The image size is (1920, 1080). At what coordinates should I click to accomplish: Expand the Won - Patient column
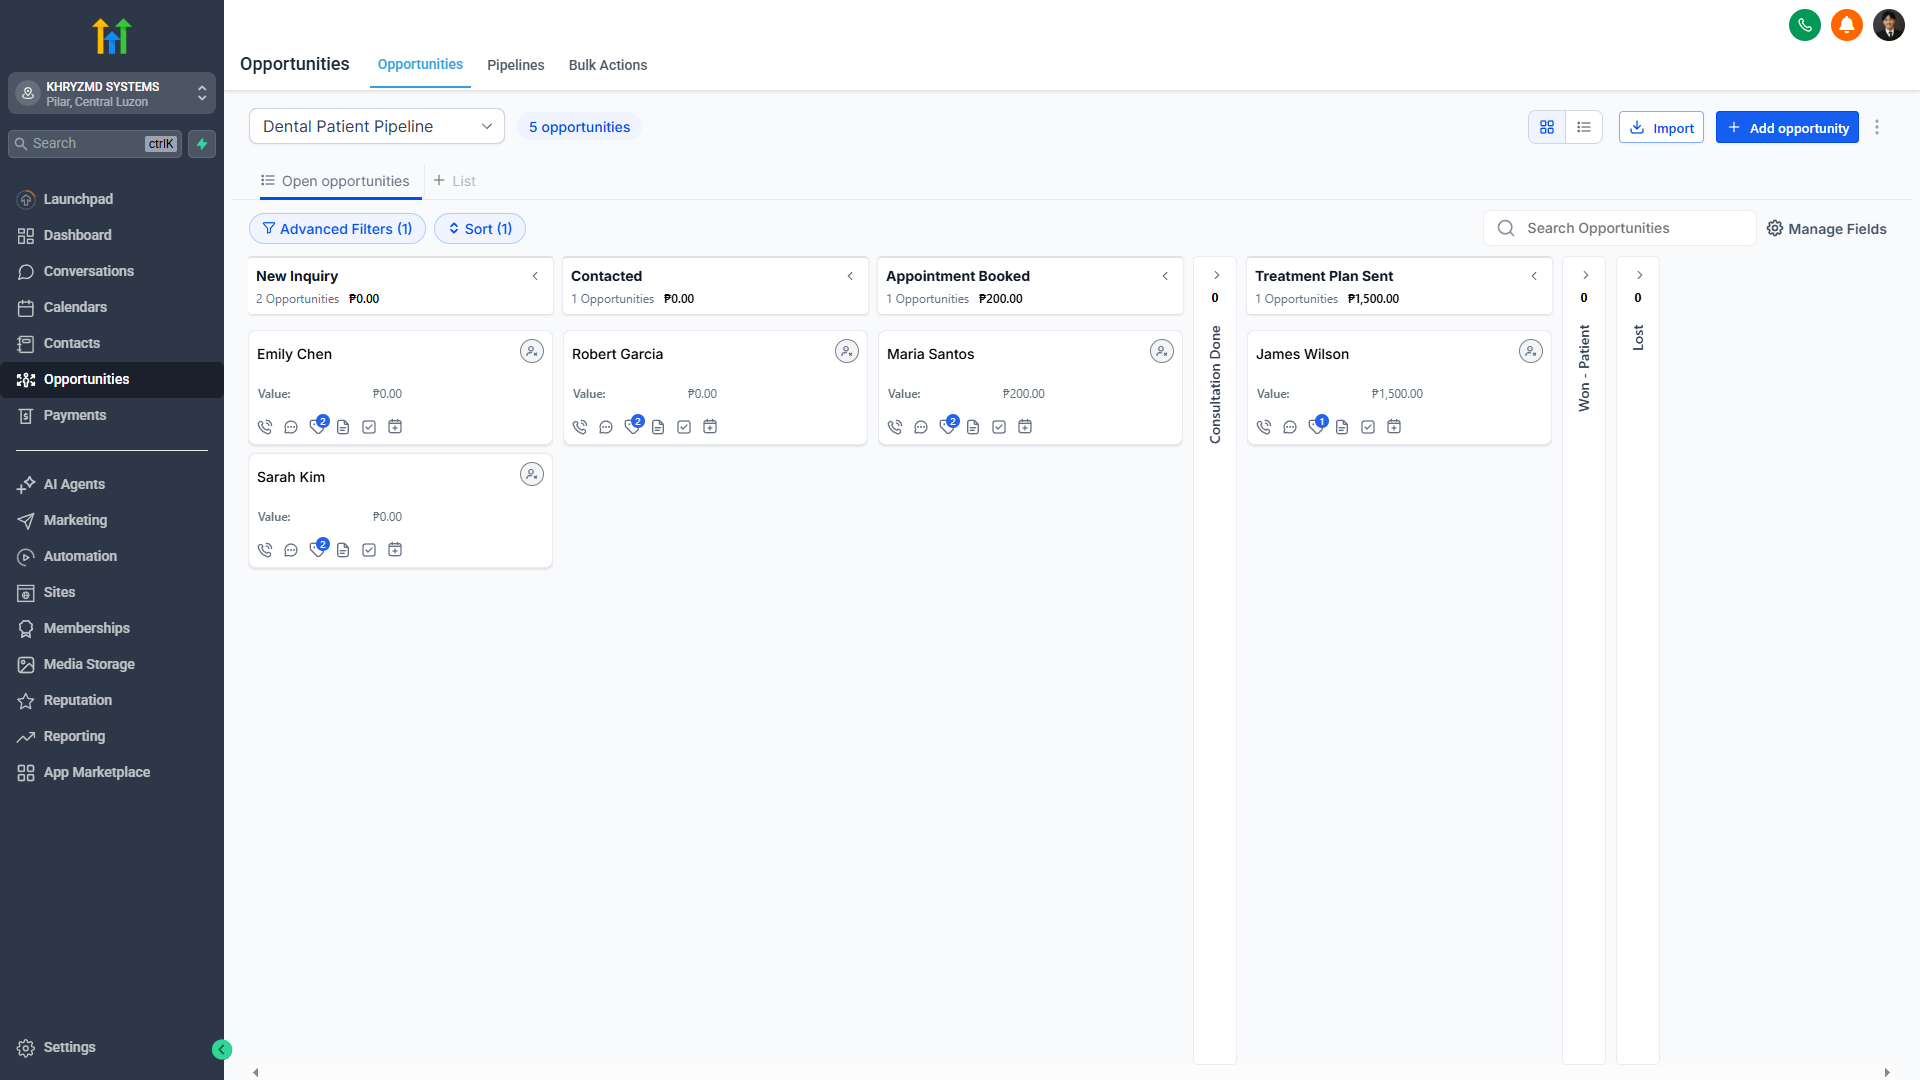(1585, 275)
